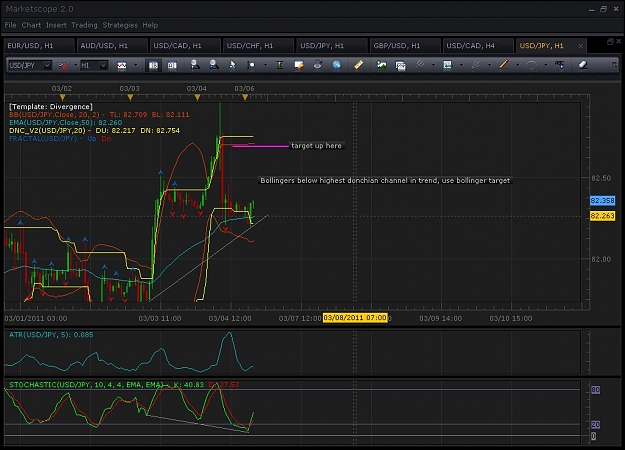Open the Trading menu
This screenshot has width=625, height=450.
(x=84, y=25)
